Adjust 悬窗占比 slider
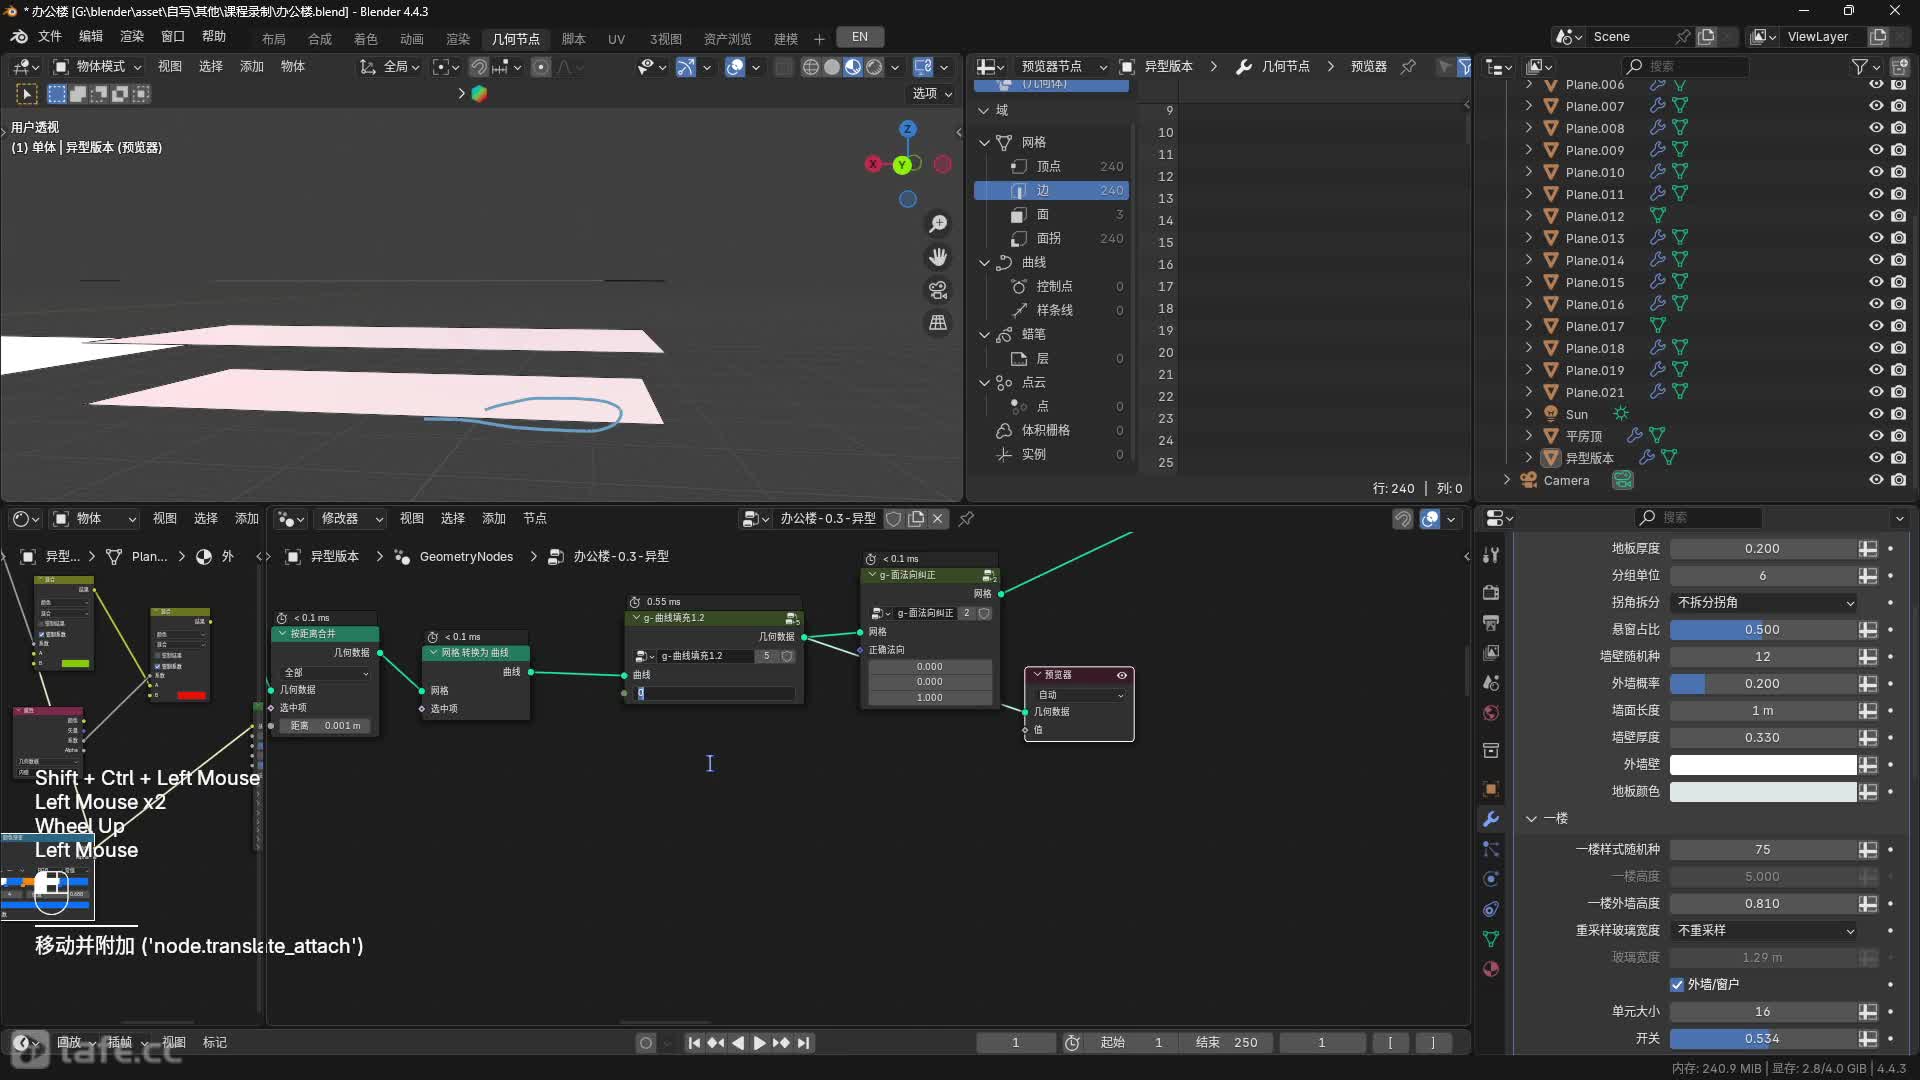Screen dimensions: 1920x1080 coord(1764,629)
